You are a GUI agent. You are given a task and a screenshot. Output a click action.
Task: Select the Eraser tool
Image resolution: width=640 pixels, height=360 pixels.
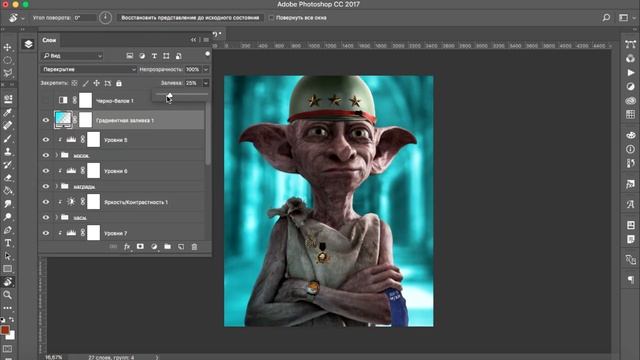tap(7, 178)
